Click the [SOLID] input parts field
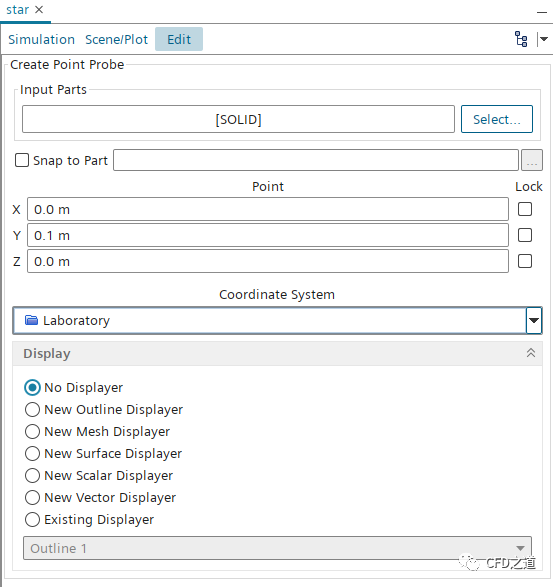This screenshot has width=553, height=587. click(x=238, y=119)
